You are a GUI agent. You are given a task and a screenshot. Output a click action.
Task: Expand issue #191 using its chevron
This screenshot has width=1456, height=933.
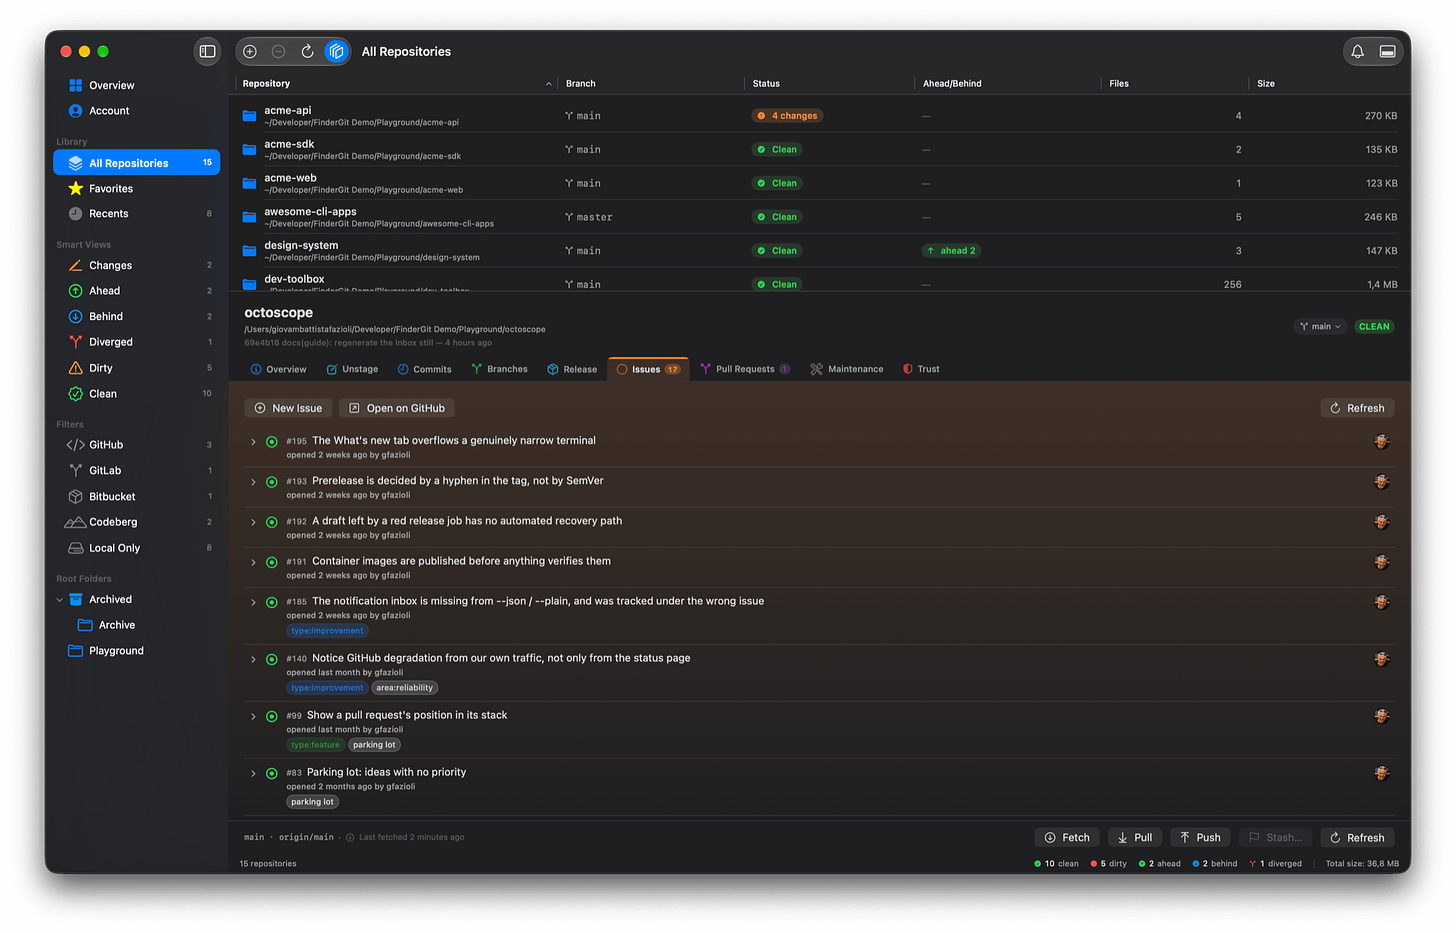(x=253, y=562)
